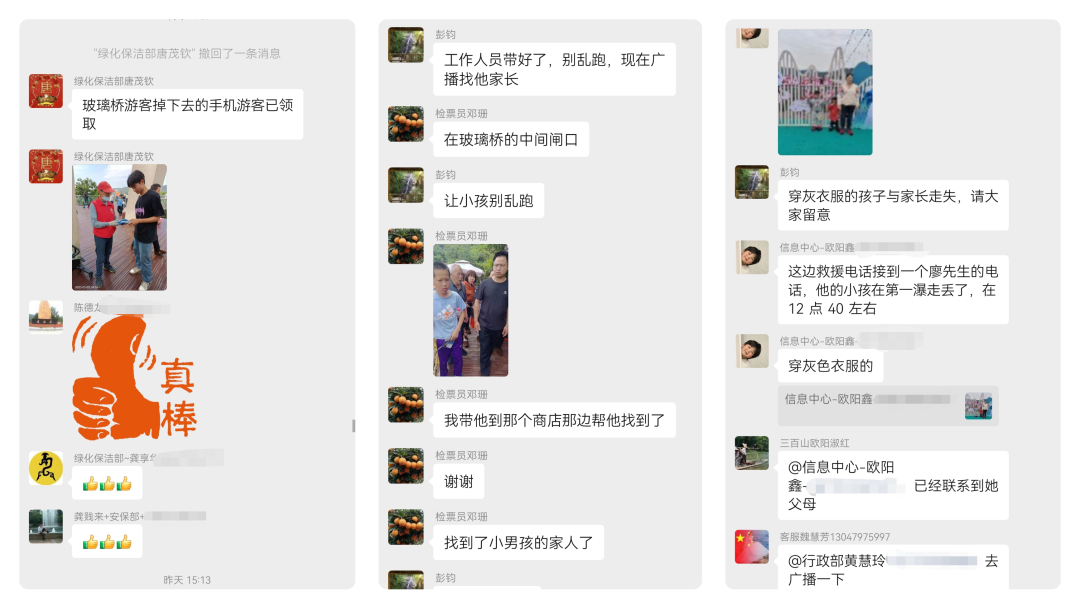Viewport: 1080px width, 608px height.
Task: Tap the orange 真棒 thumbs-up sticker
Action: coord(134,377)
